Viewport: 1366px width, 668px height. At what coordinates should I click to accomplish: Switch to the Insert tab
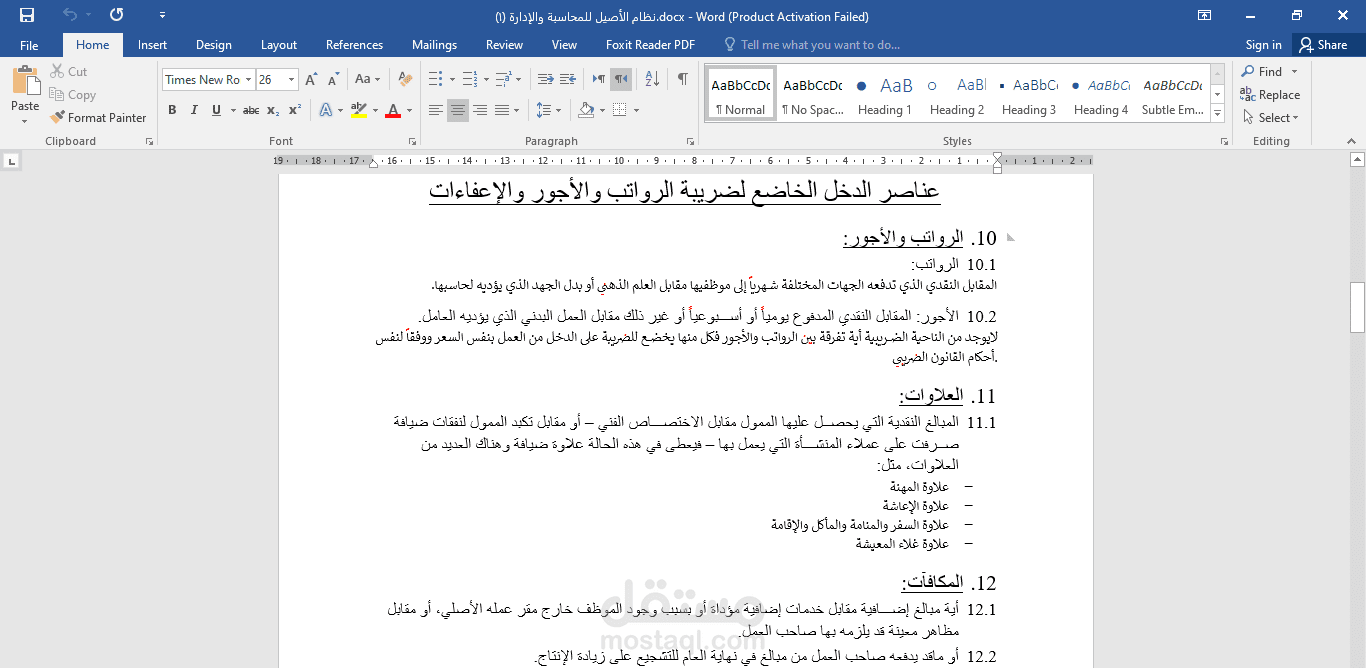click(x=152, y=45)
